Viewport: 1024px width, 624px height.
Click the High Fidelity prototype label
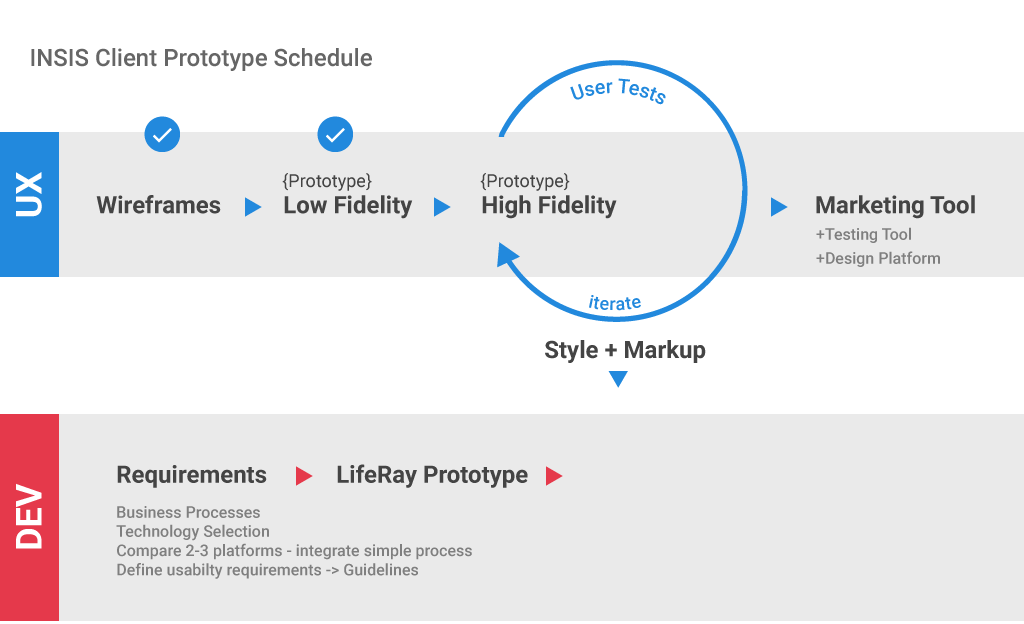(x=548, y=206)
